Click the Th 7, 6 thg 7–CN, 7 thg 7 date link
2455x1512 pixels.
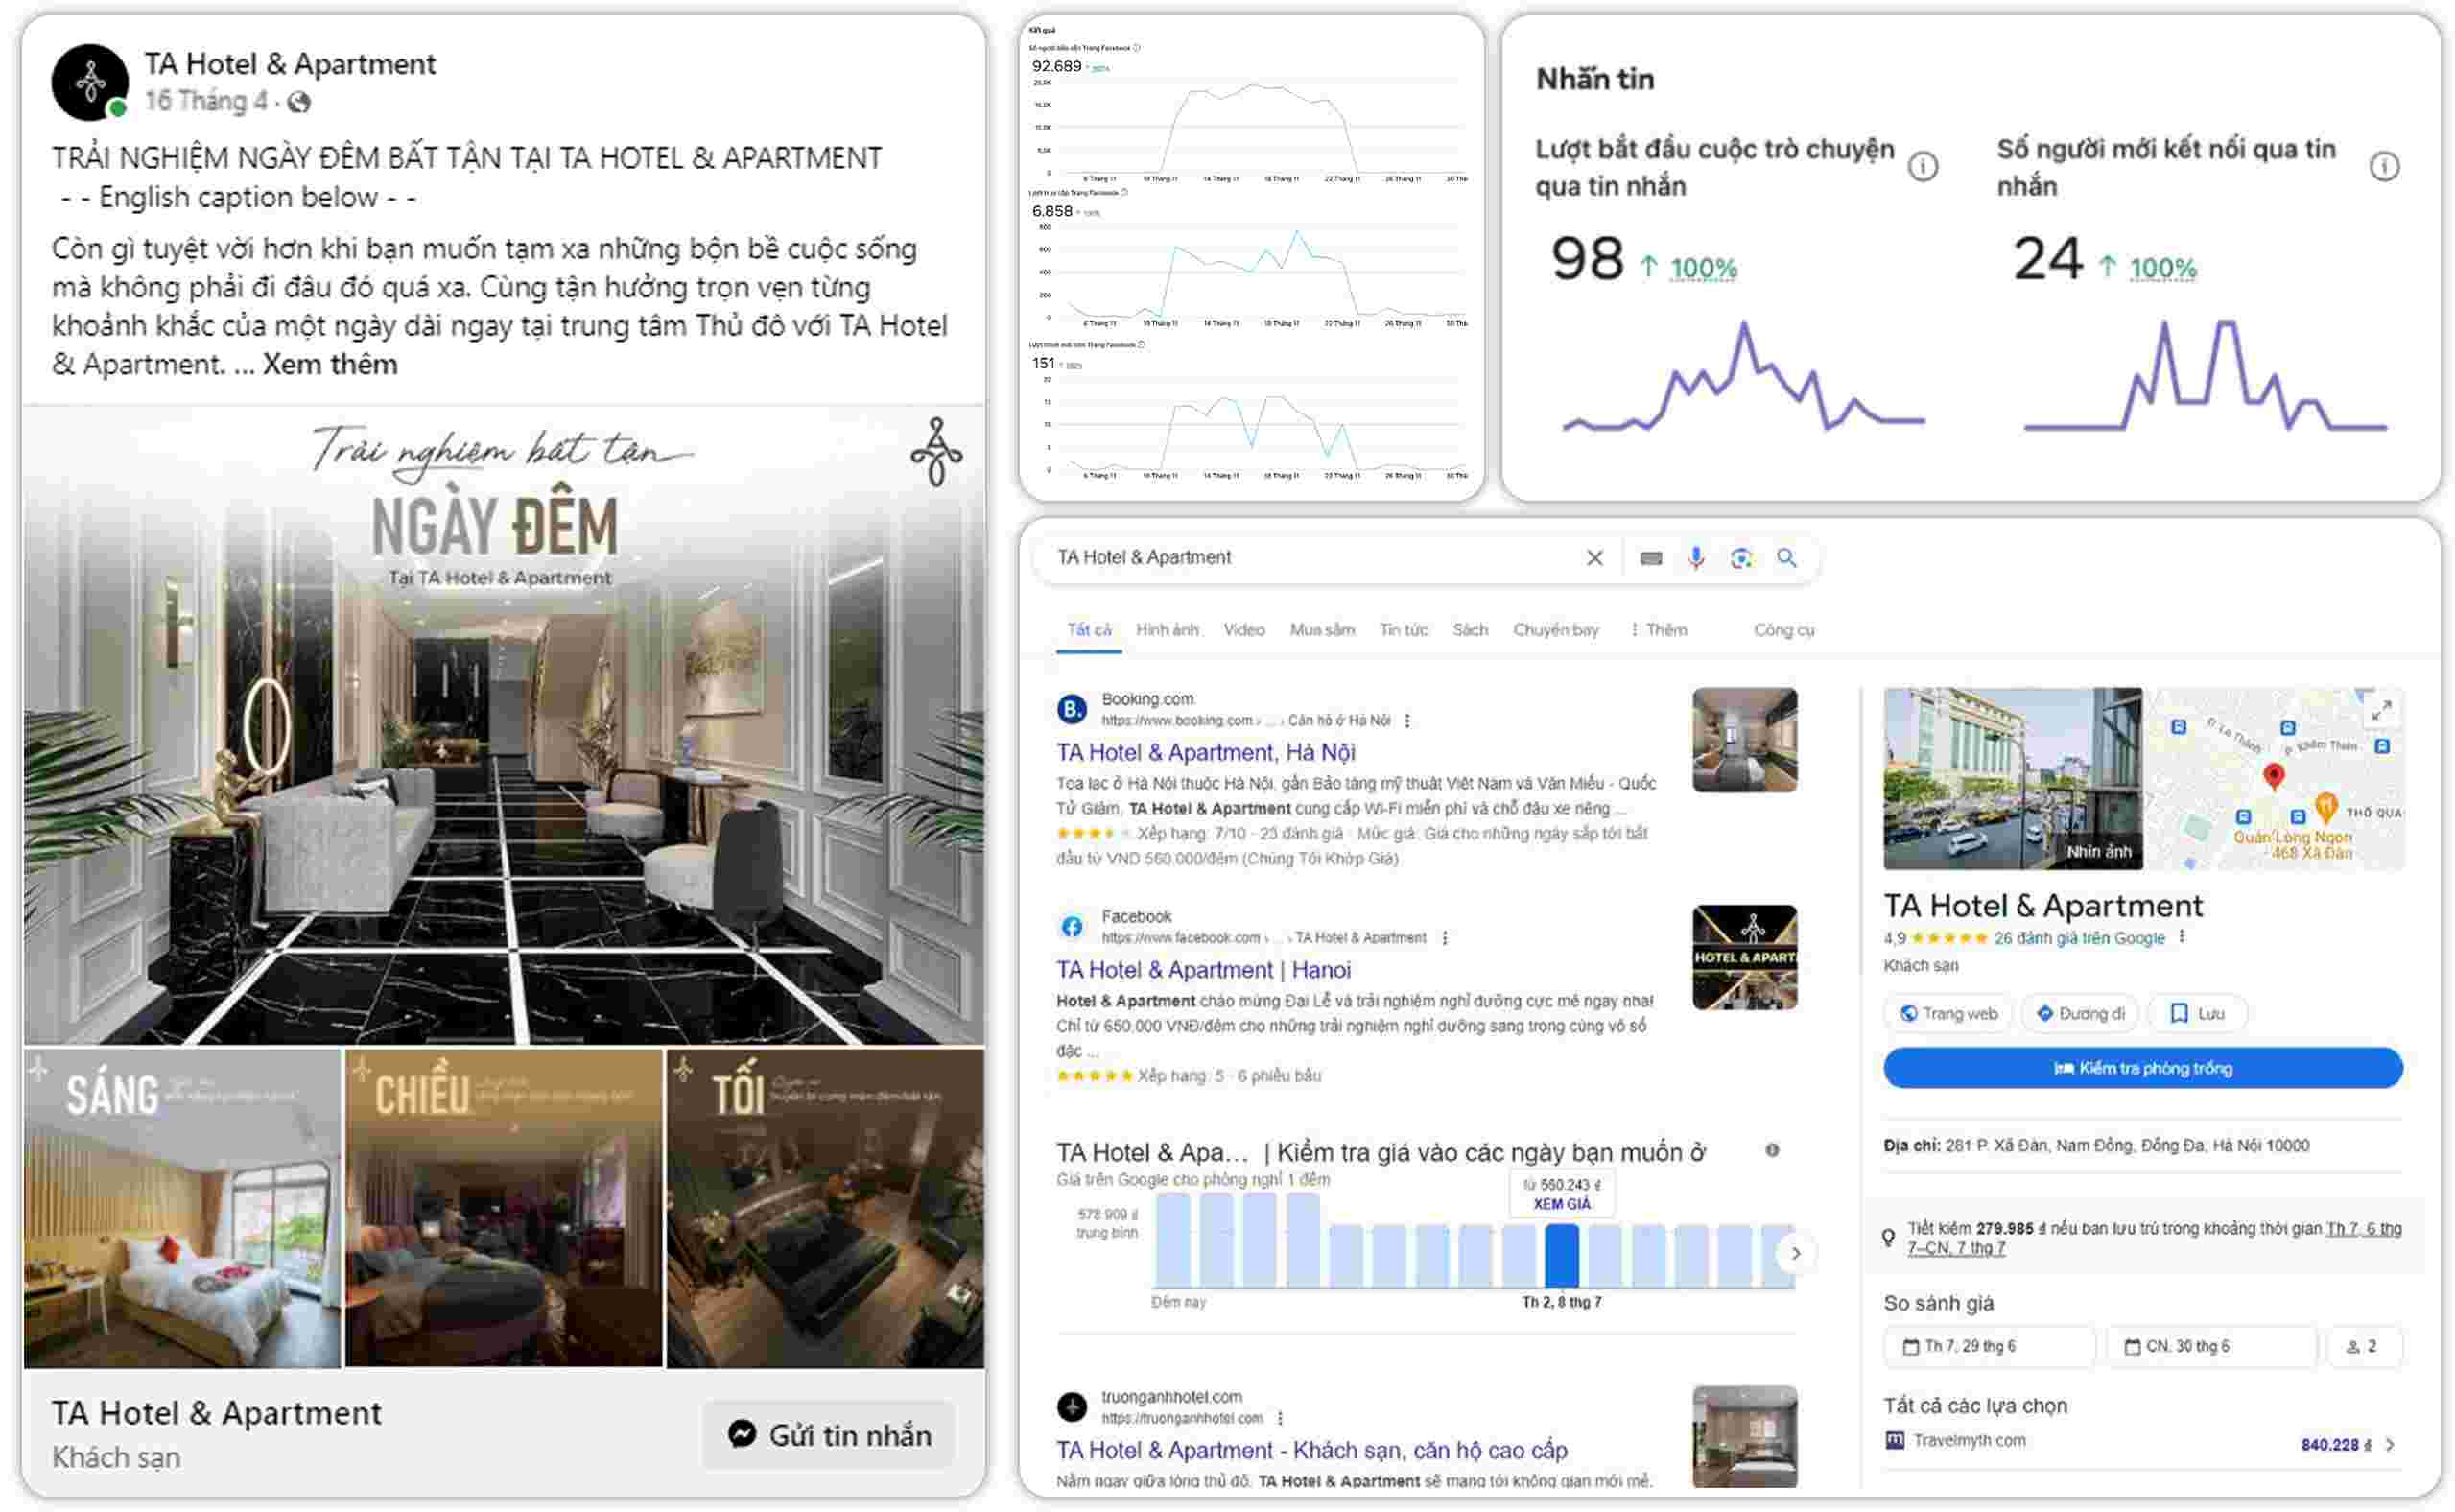2153,1238
